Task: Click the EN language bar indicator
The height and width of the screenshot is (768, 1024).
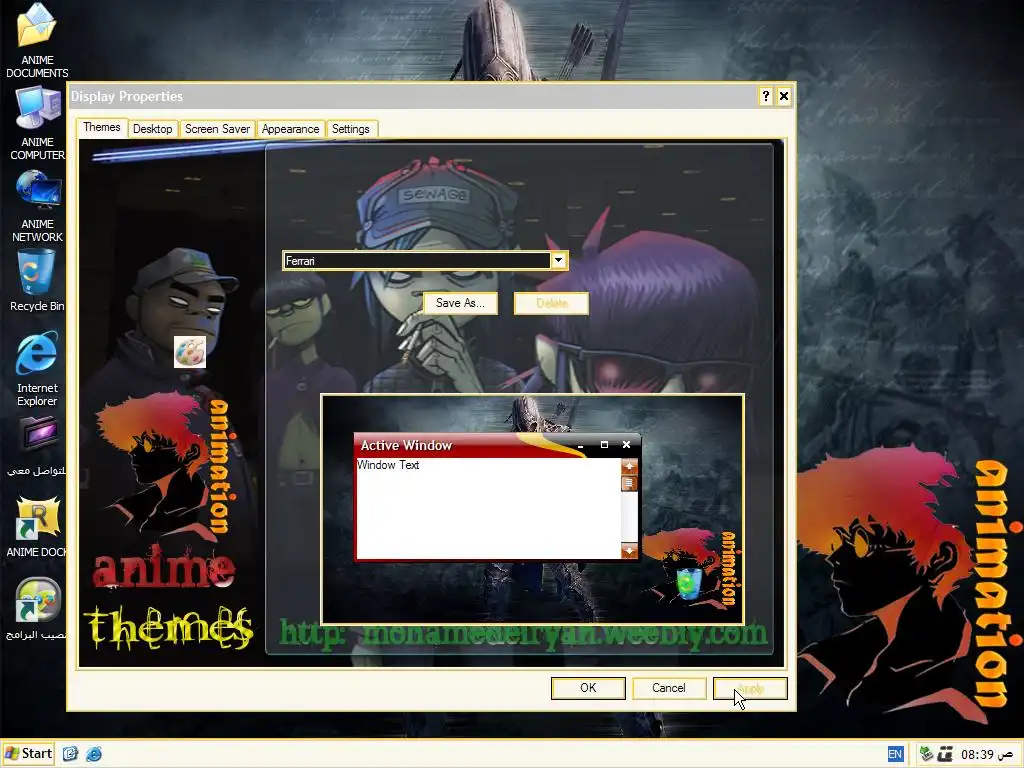Action: [895, 754]
